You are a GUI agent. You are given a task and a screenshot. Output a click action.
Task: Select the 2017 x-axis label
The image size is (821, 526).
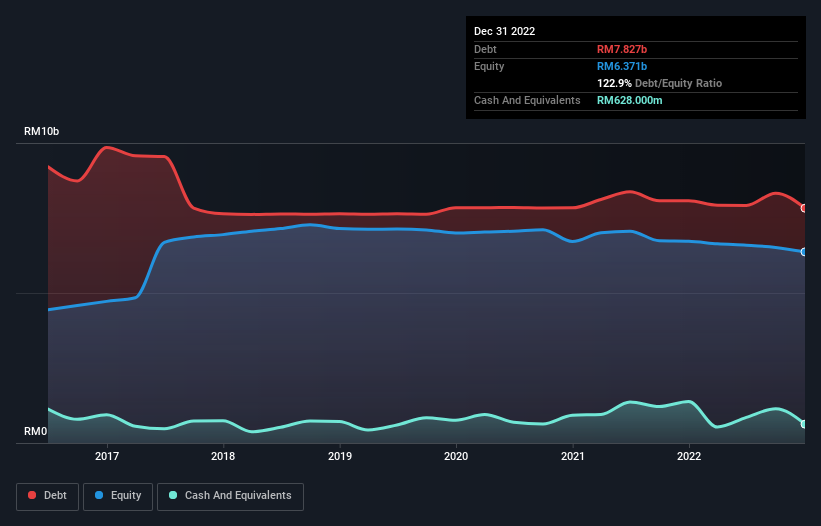tap(107, 456)
